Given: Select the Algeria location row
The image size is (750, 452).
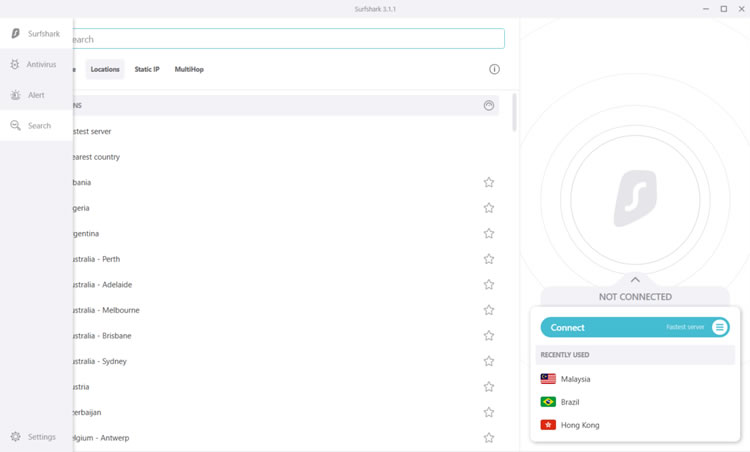Looking at the screenshot, I should [286, 208].
